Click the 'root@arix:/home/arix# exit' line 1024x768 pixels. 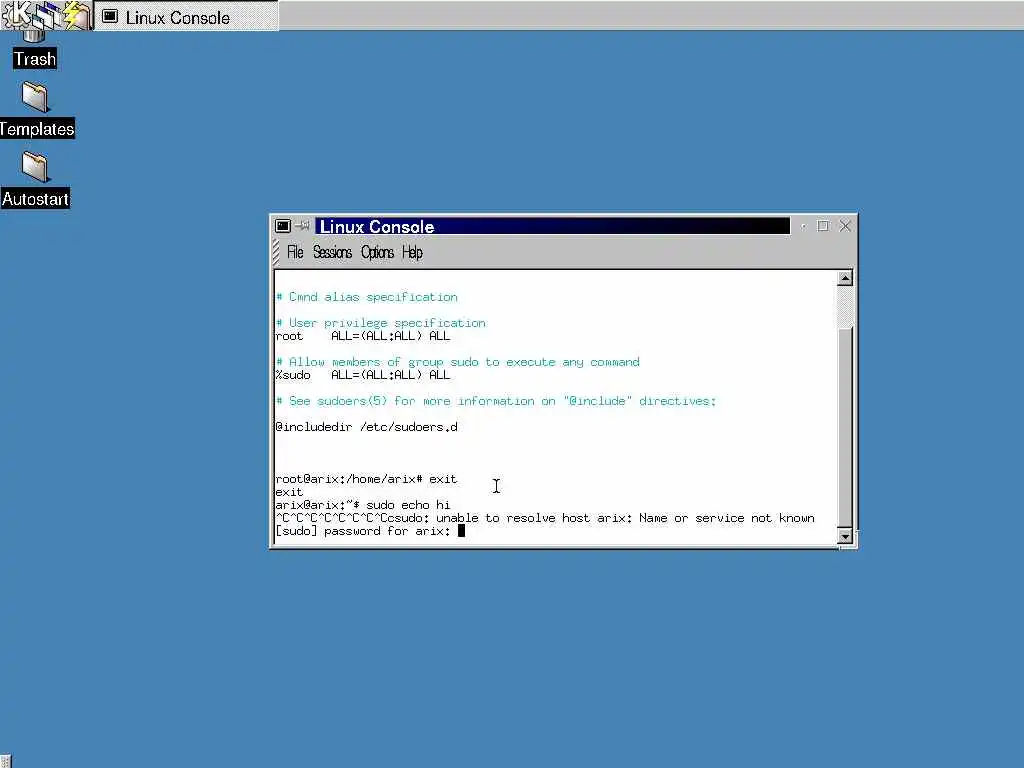click(x=366, y=479)
